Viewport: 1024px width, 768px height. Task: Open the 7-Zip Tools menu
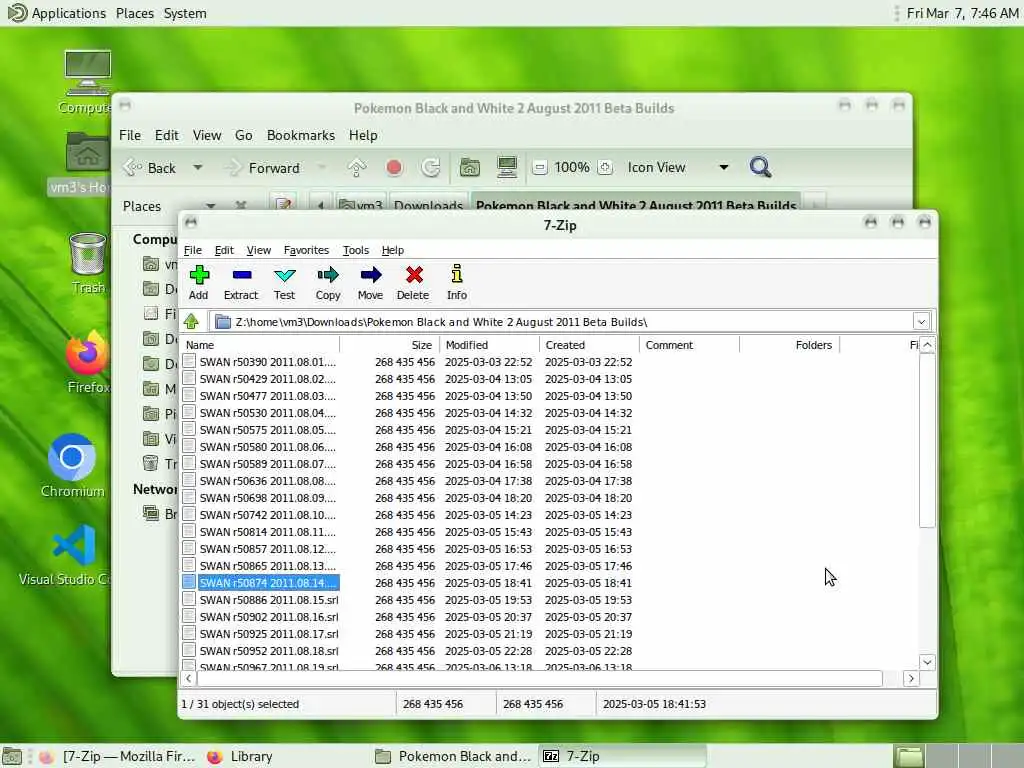pos(356,250)
